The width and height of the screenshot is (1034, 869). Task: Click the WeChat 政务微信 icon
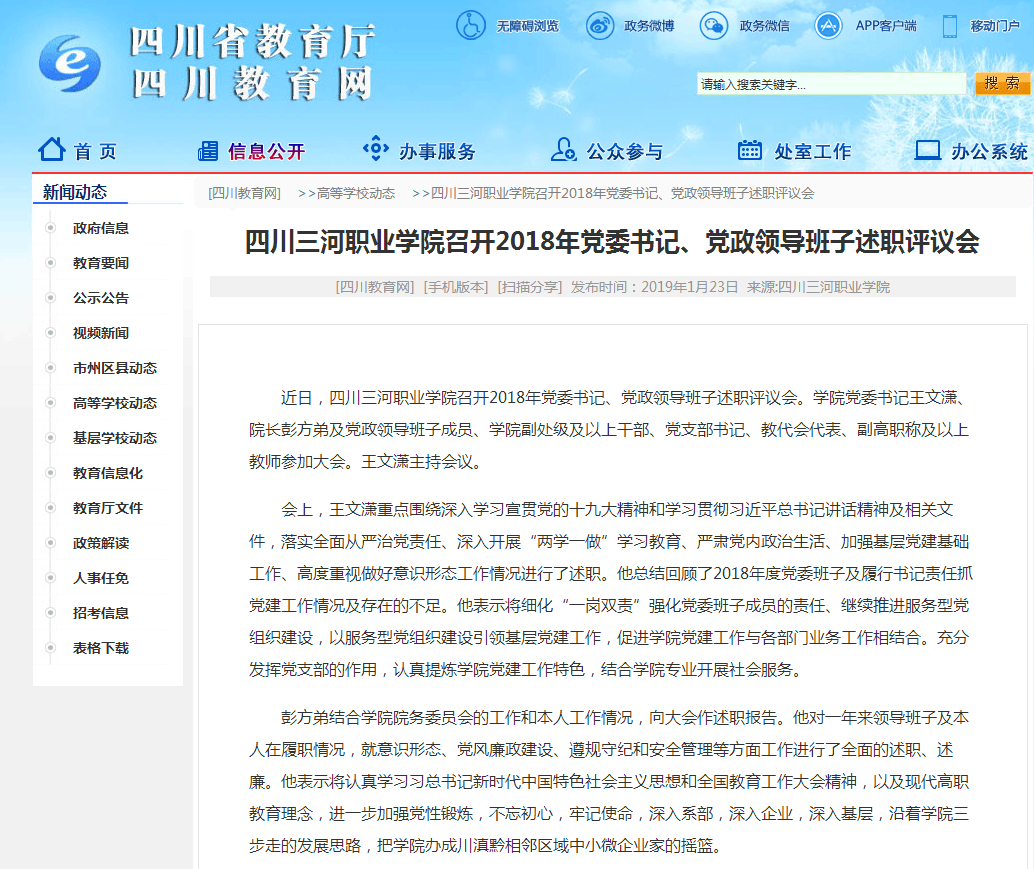click(x=714, y=26)
